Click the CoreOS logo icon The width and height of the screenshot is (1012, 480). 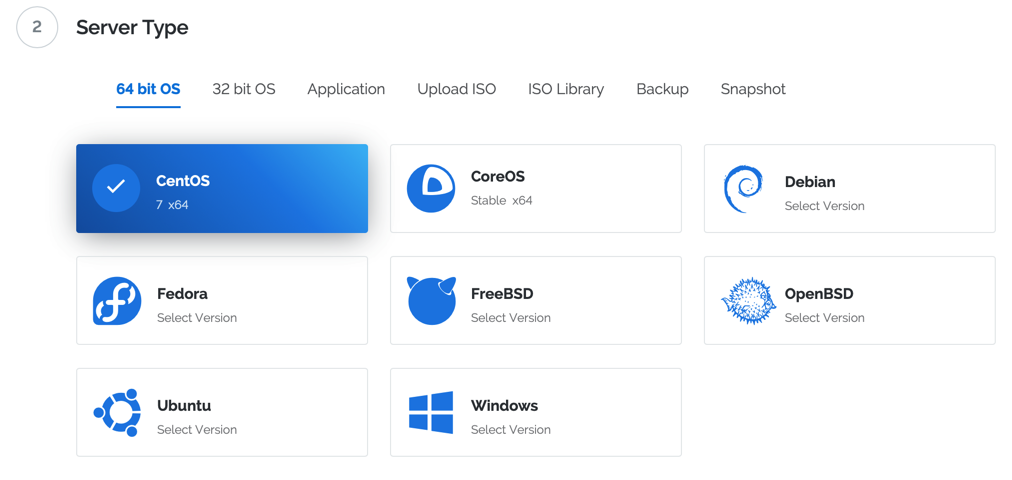click(431, 188)
